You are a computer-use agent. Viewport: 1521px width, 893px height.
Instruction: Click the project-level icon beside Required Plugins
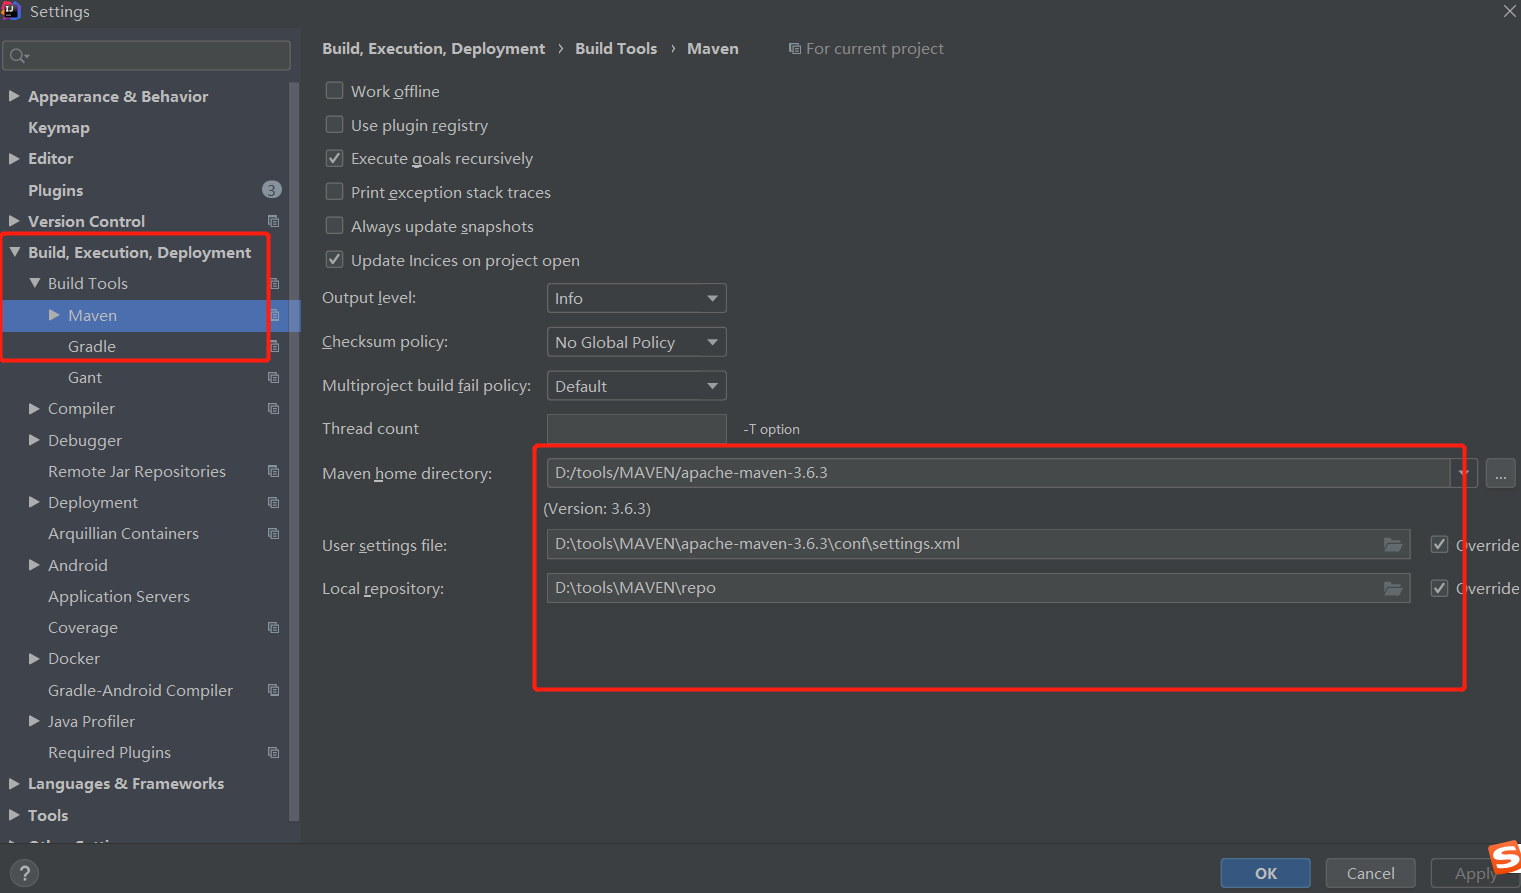(273, 752)
